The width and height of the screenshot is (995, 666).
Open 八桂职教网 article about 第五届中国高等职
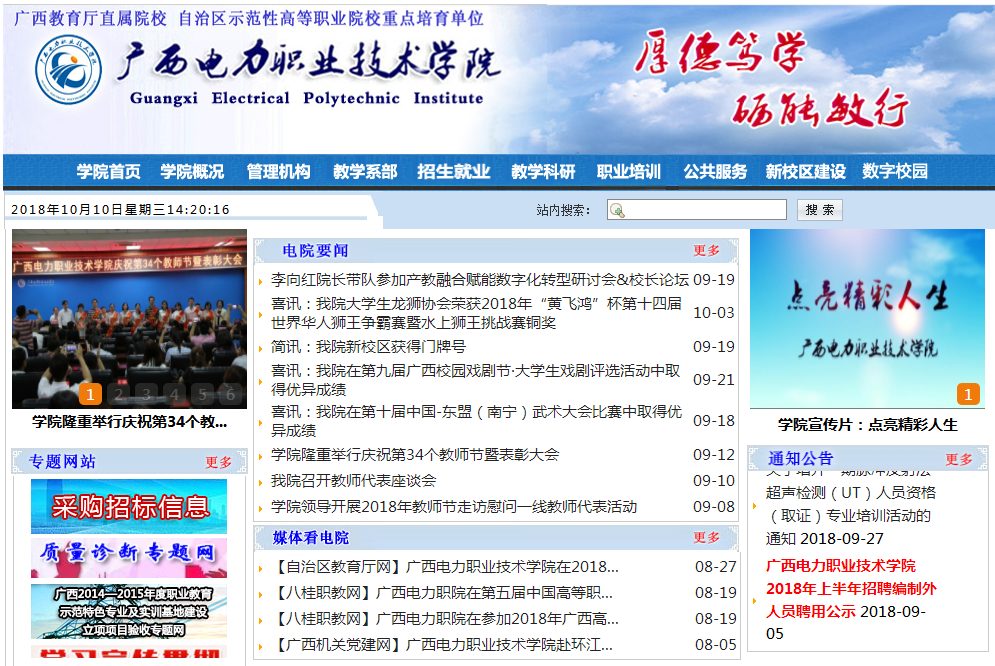coord(442,592)
